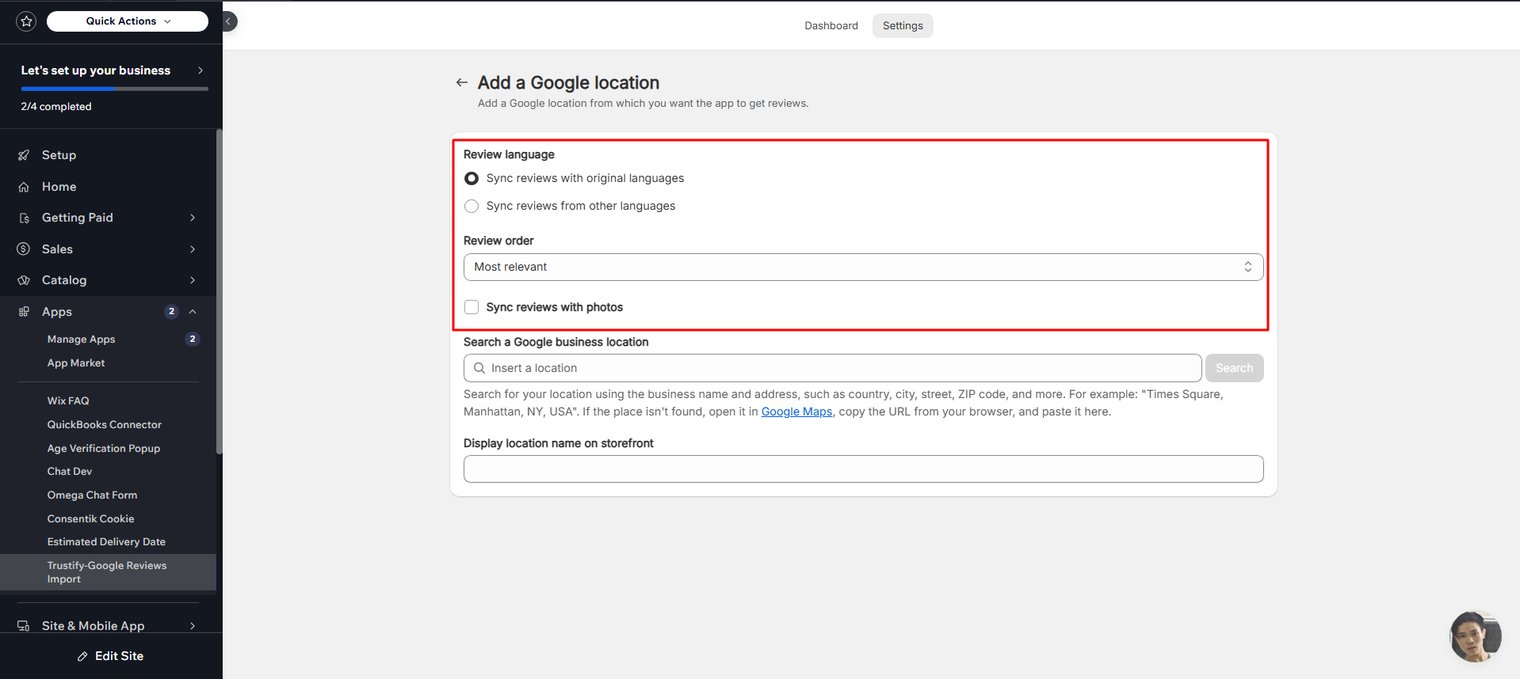This screenshot has width=1520, height=679.
Task: Click the Manage Apps badge count
Action: pos(192,339)
